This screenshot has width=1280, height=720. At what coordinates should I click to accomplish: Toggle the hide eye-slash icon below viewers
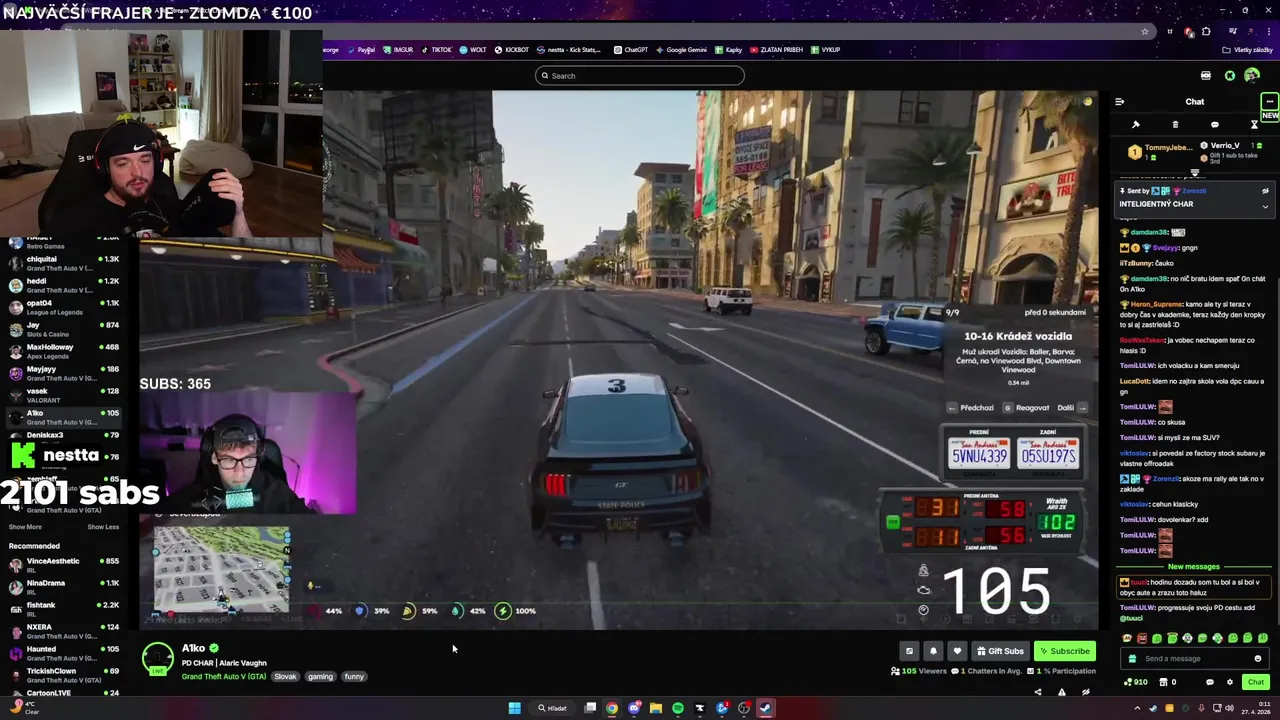(x=1085, y=692)
